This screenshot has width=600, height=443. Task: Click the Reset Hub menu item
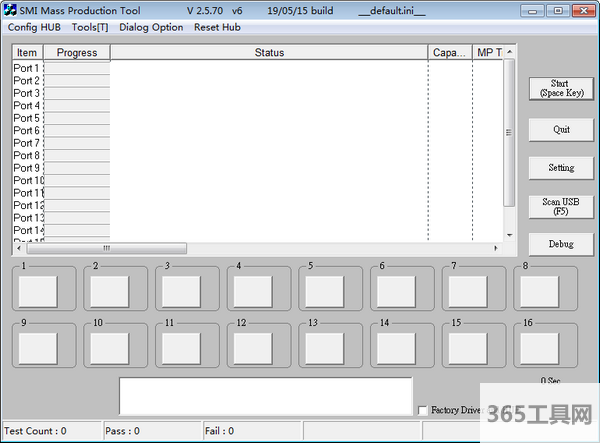217,27
